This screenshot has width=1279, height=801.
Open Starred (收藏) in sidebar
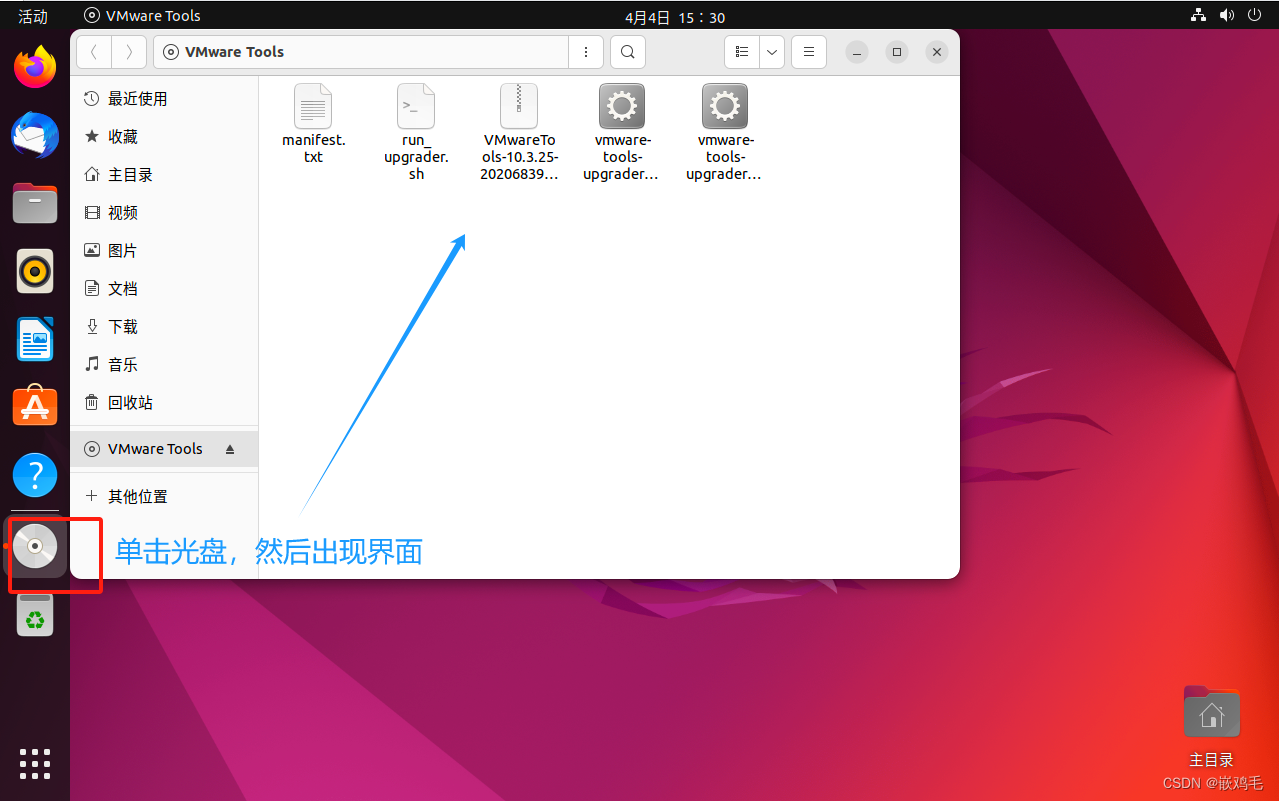164,137
